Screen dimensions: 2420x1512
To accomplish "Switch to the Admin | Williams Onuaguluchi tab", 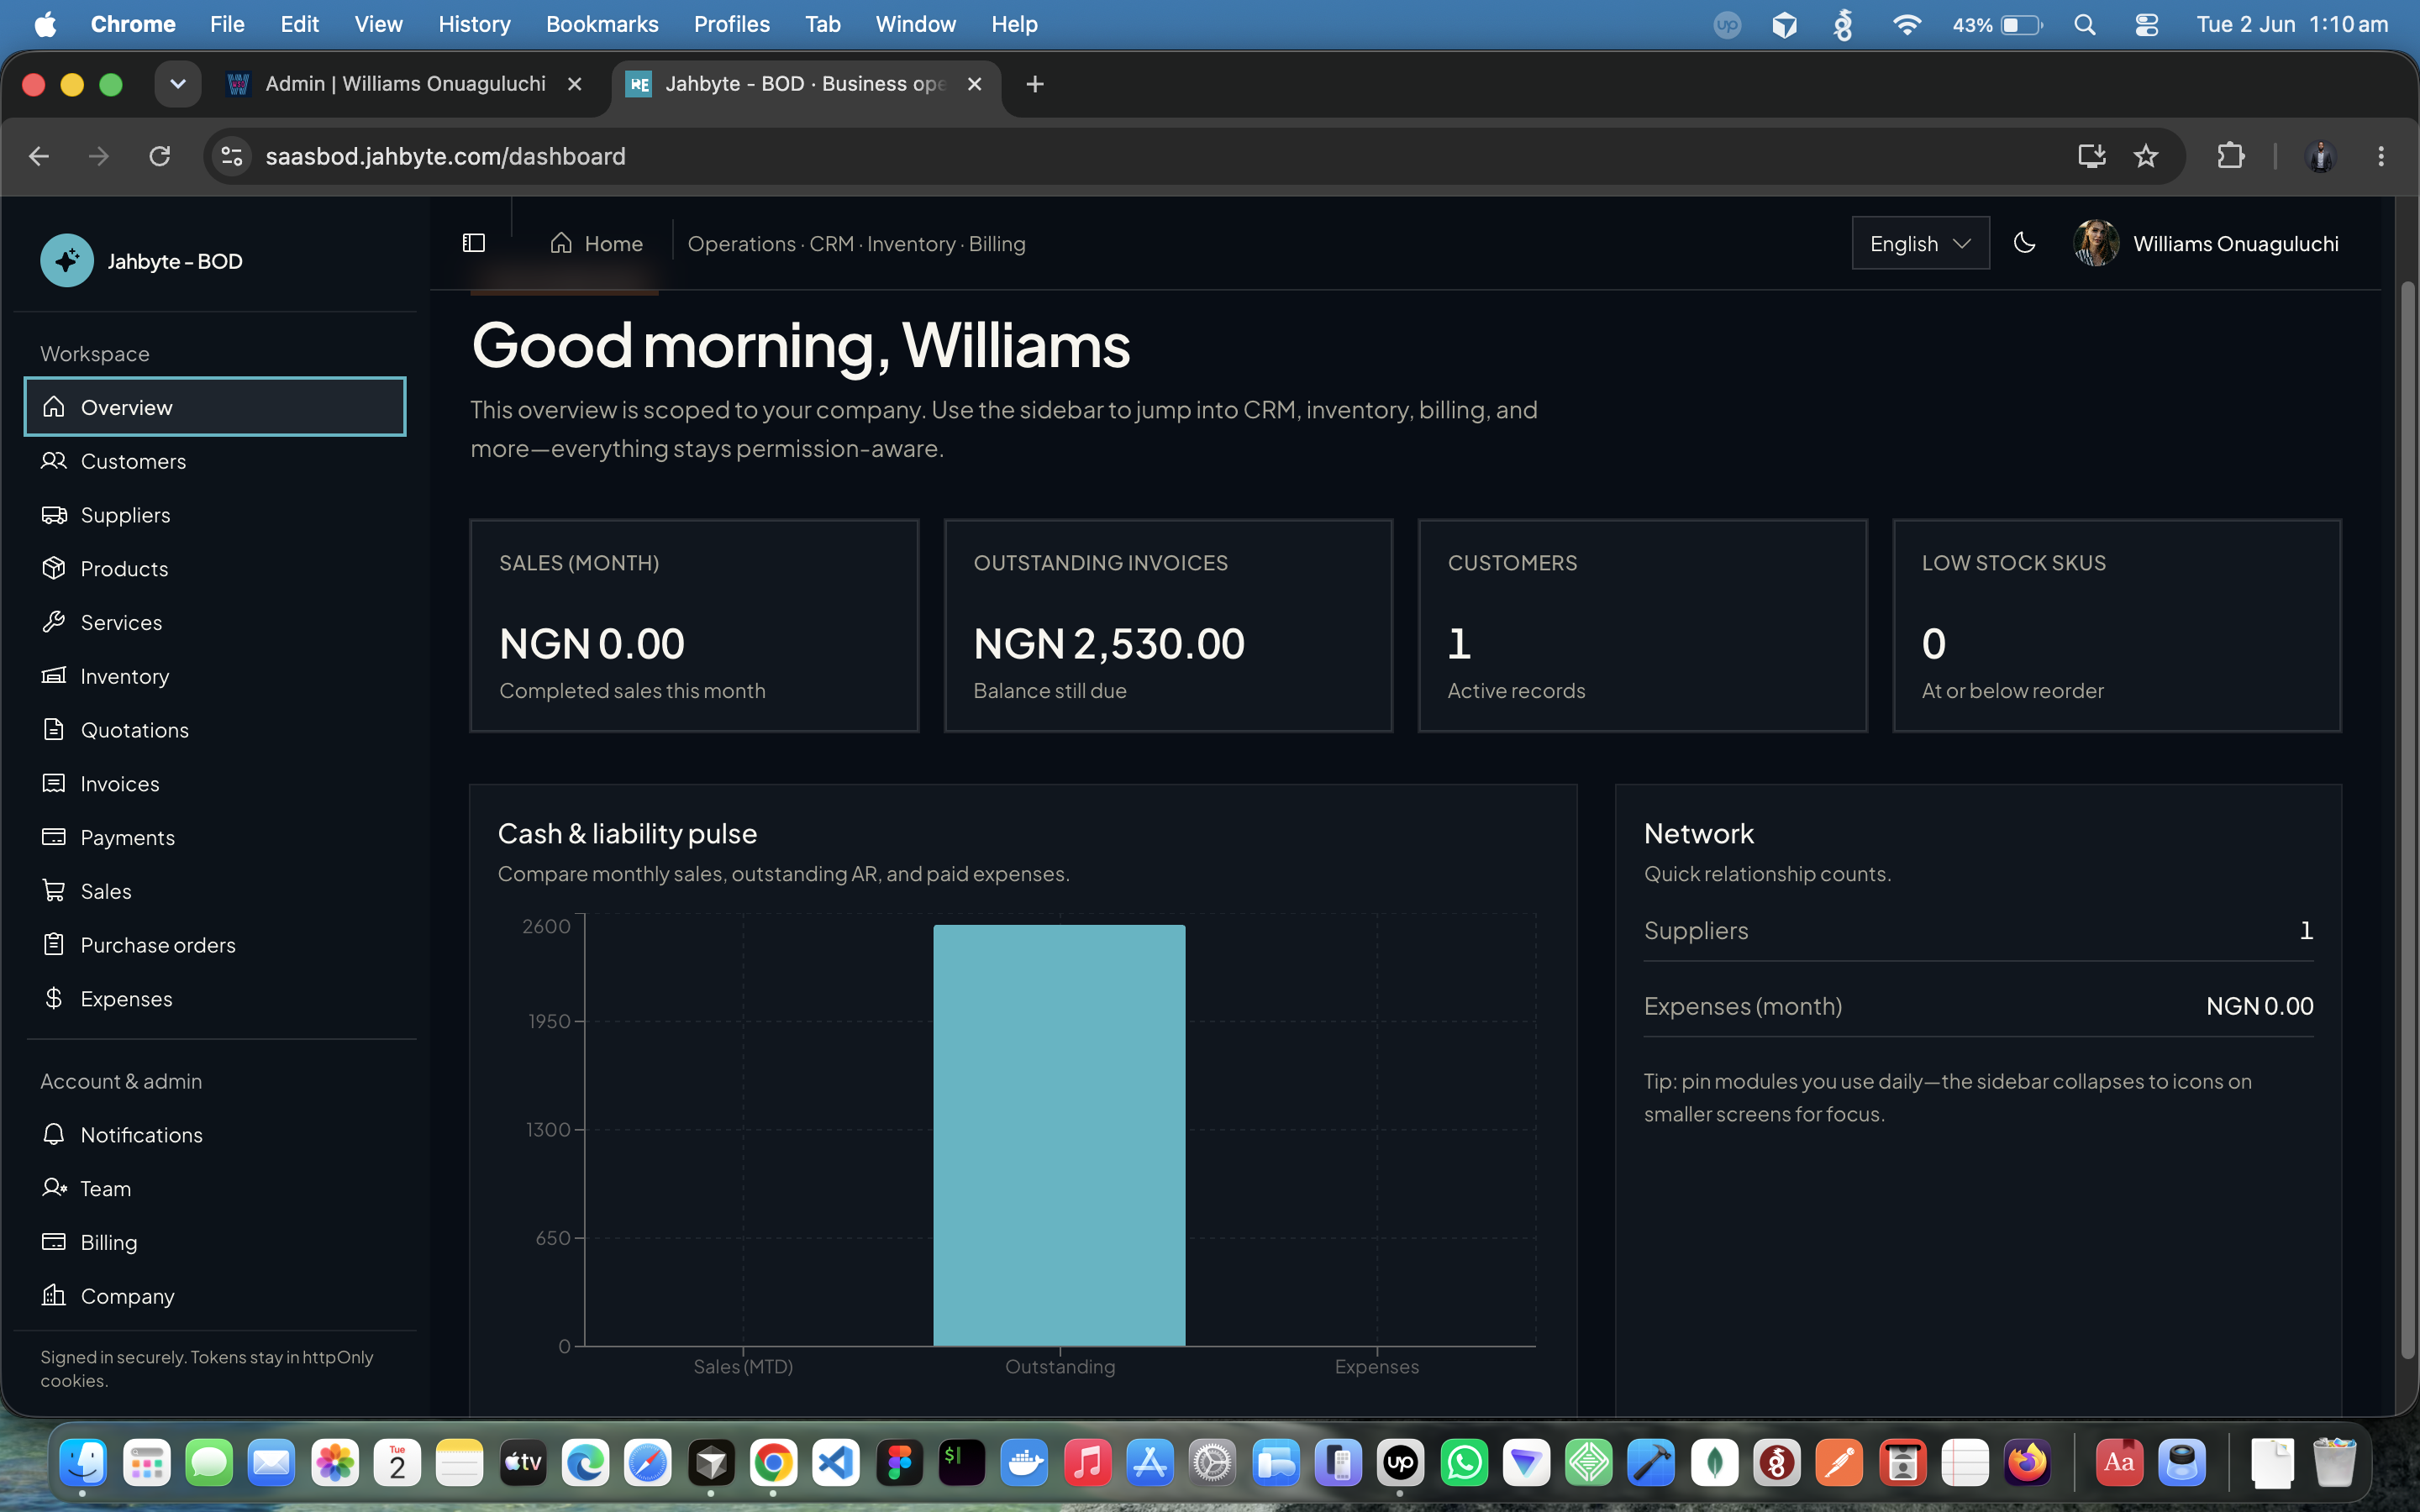I will [405, 84].
